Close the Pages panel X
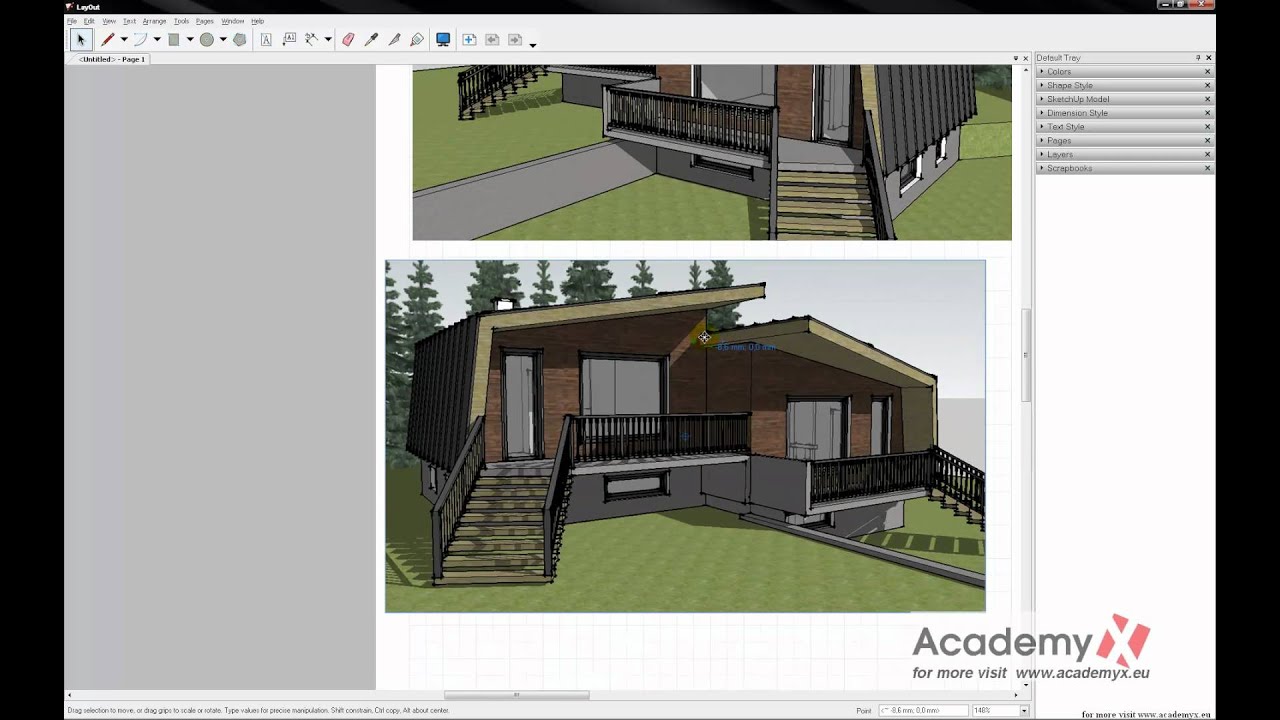The width and height of the screenshot is (1280, 720). (1207, 141)
